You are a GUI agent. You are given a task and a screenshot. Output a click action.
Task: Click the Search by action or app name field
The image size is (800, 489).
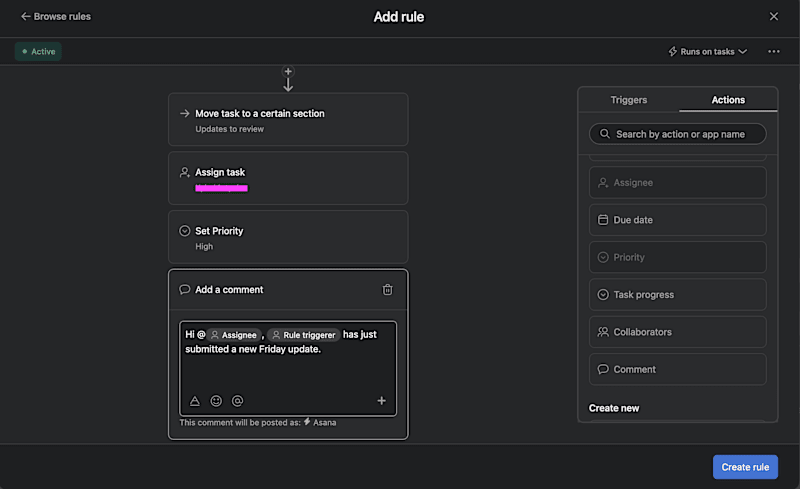[678, 134]
